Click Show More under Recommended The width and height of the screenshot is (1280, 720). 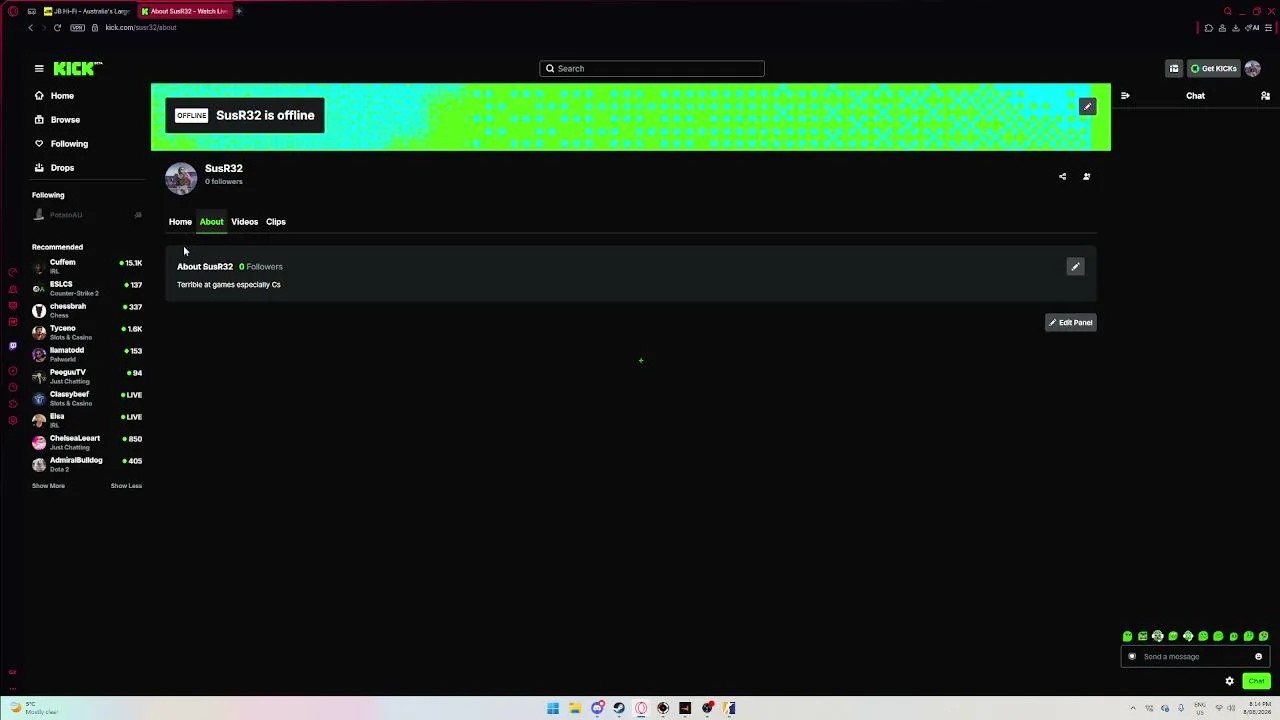click(x=48, y=486)
